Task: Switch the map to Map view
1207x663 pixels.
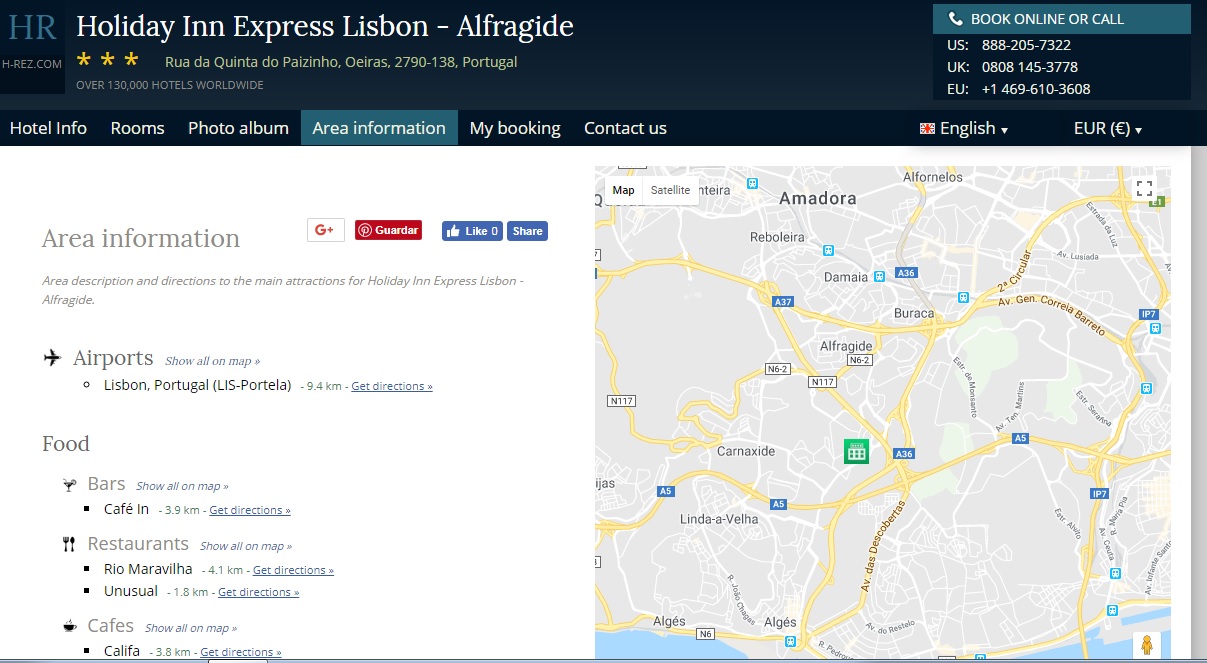Action: (624, 190)
